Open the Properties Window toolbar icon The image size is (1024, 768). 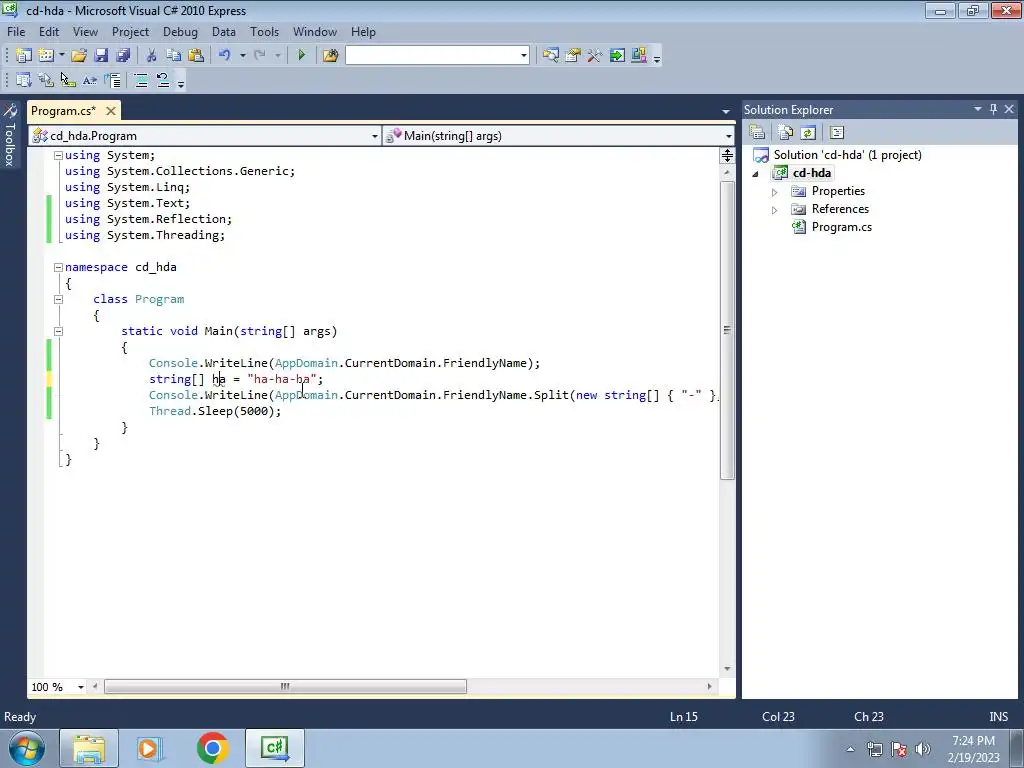click(x=573, y=56)
